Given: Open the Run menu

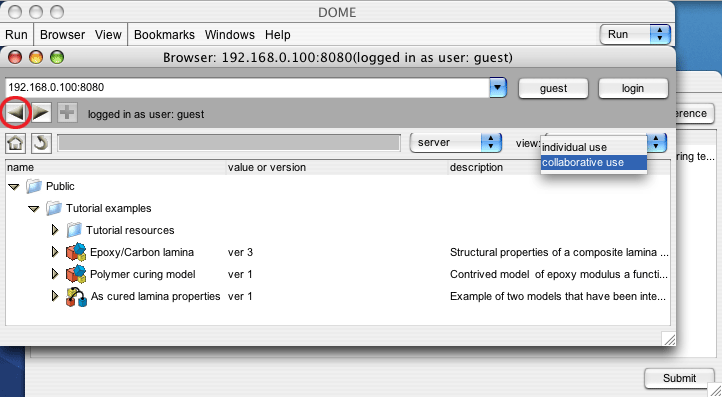Looking at the screenshot, I should [x=16, y=35].
